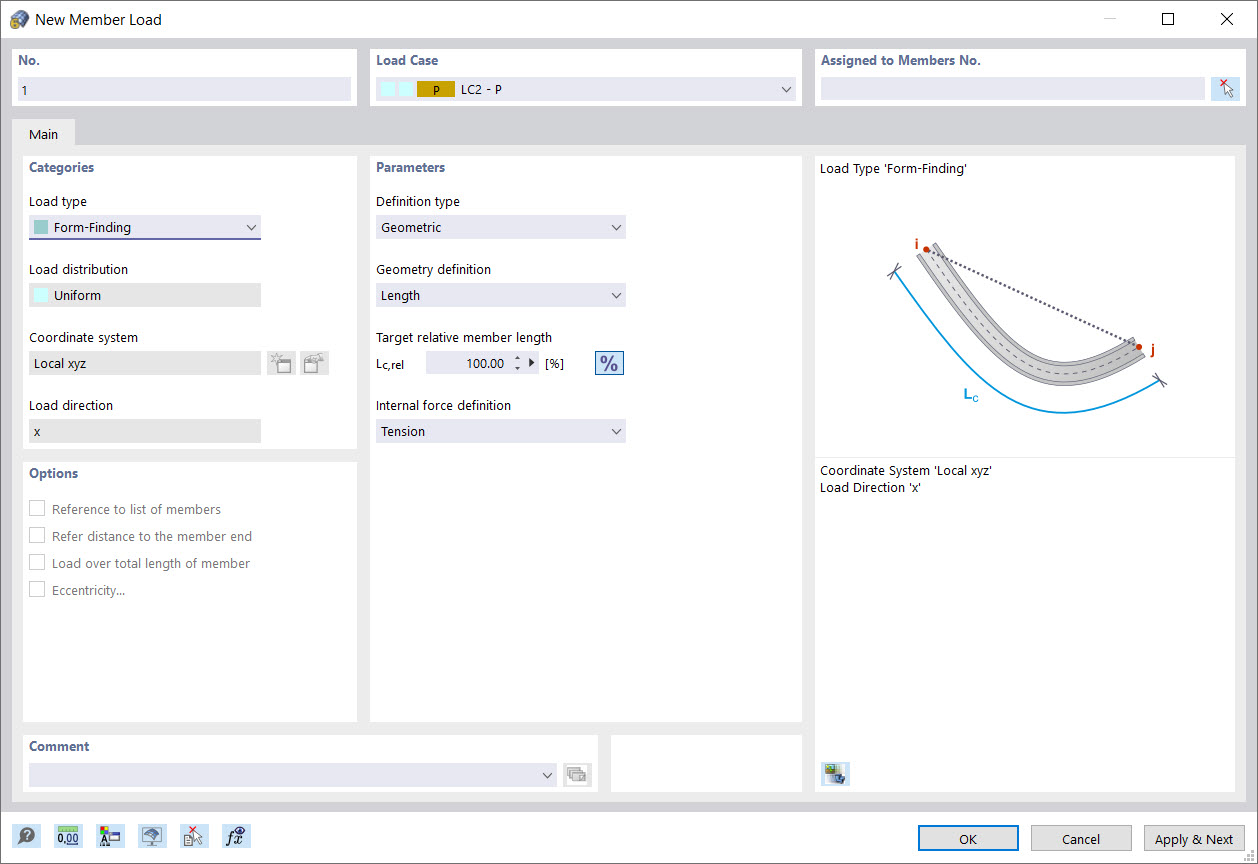The width and height of the screenshot is (1258, 864).
Task: Switch to the Main tab
Action: pyautogui.click(x=43, y=133)
